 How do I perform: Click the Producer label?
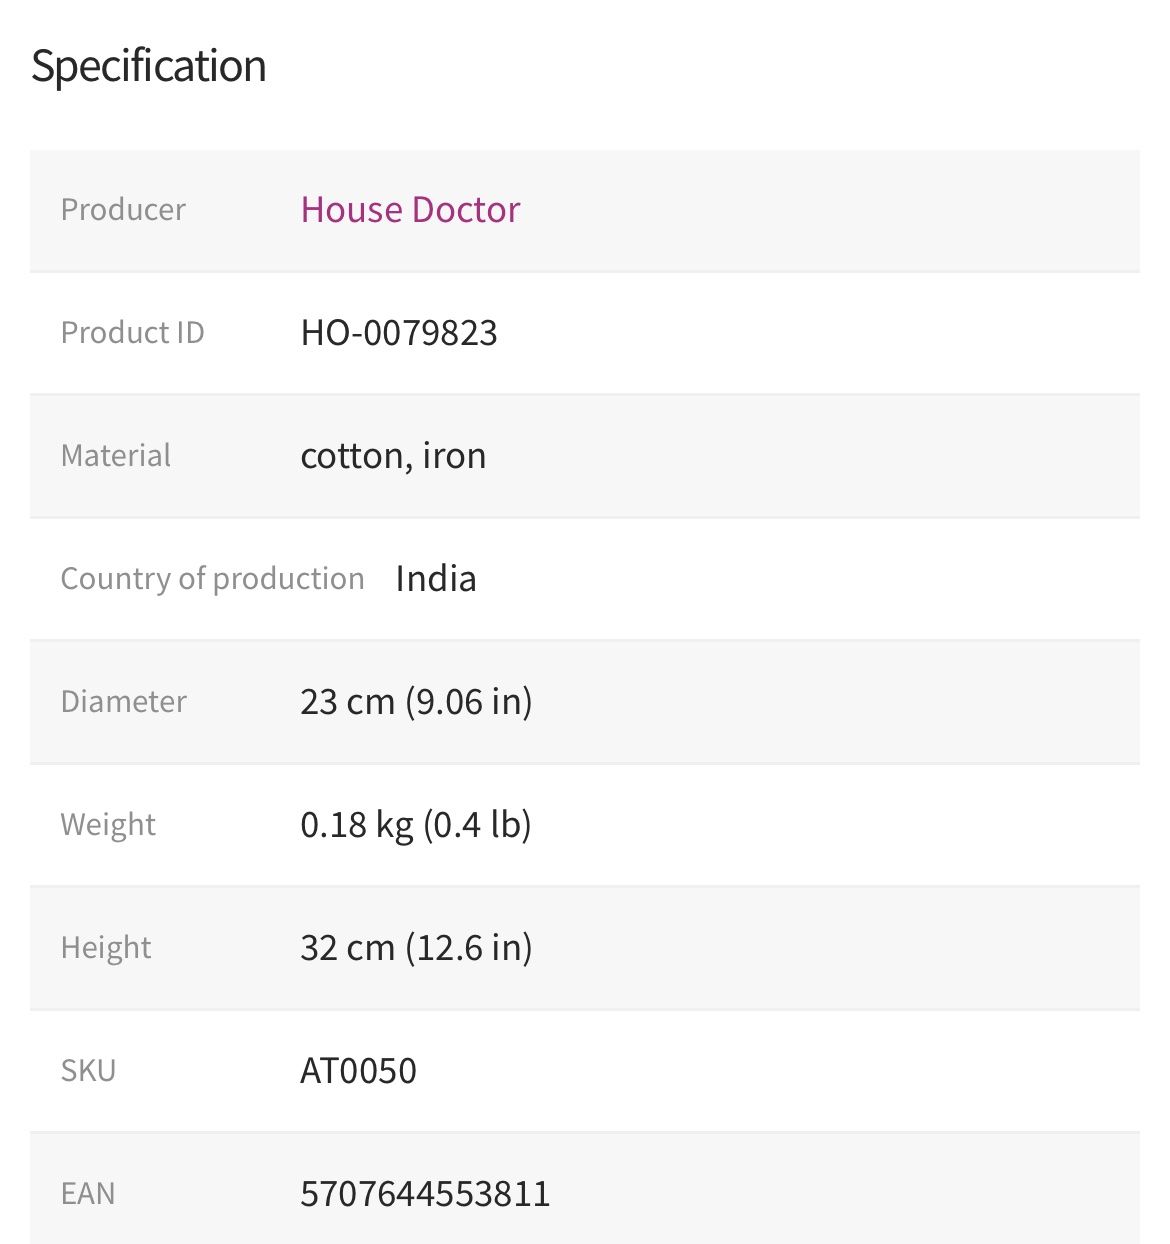coord(123,210)
